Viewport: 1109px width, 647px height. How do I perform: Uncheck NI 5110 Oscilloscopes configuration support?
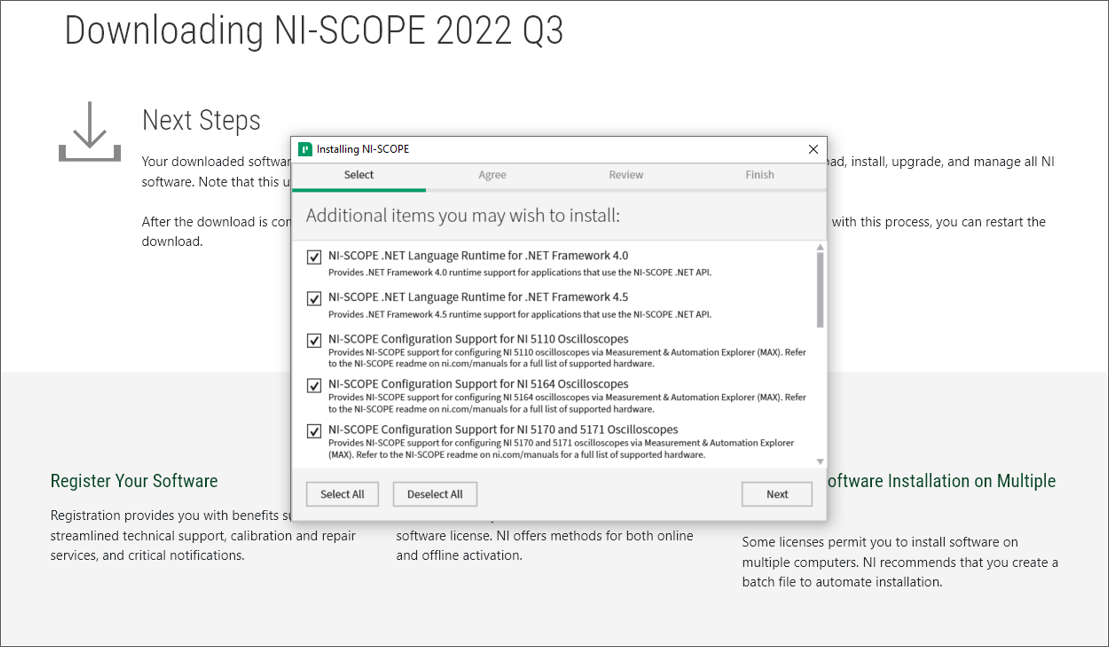point(314,341)
